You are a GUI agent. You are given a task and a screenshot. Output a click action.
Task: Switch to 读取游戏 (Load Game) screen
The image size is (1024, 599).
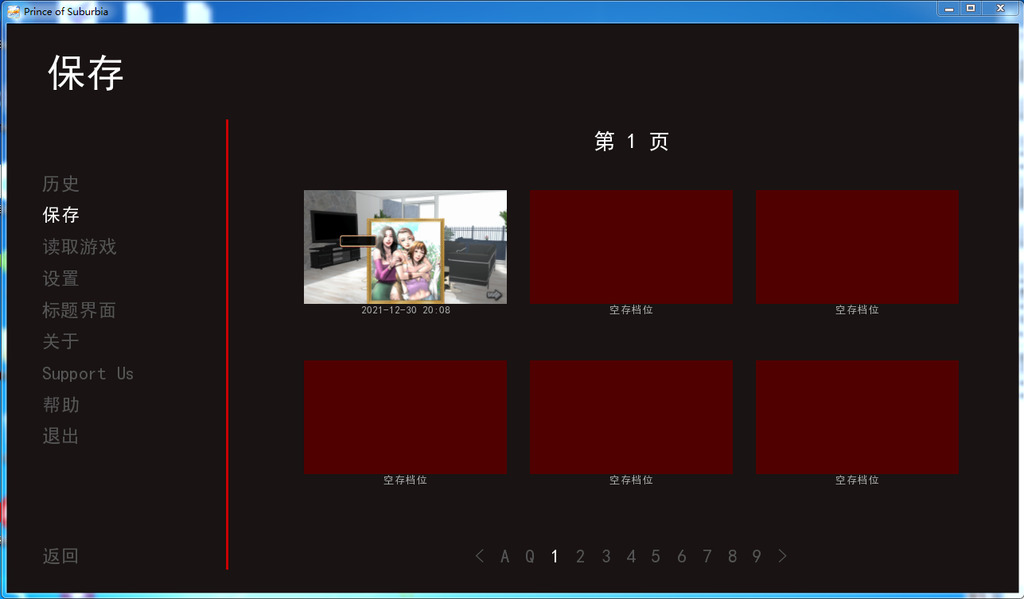(x=79, y=247)
